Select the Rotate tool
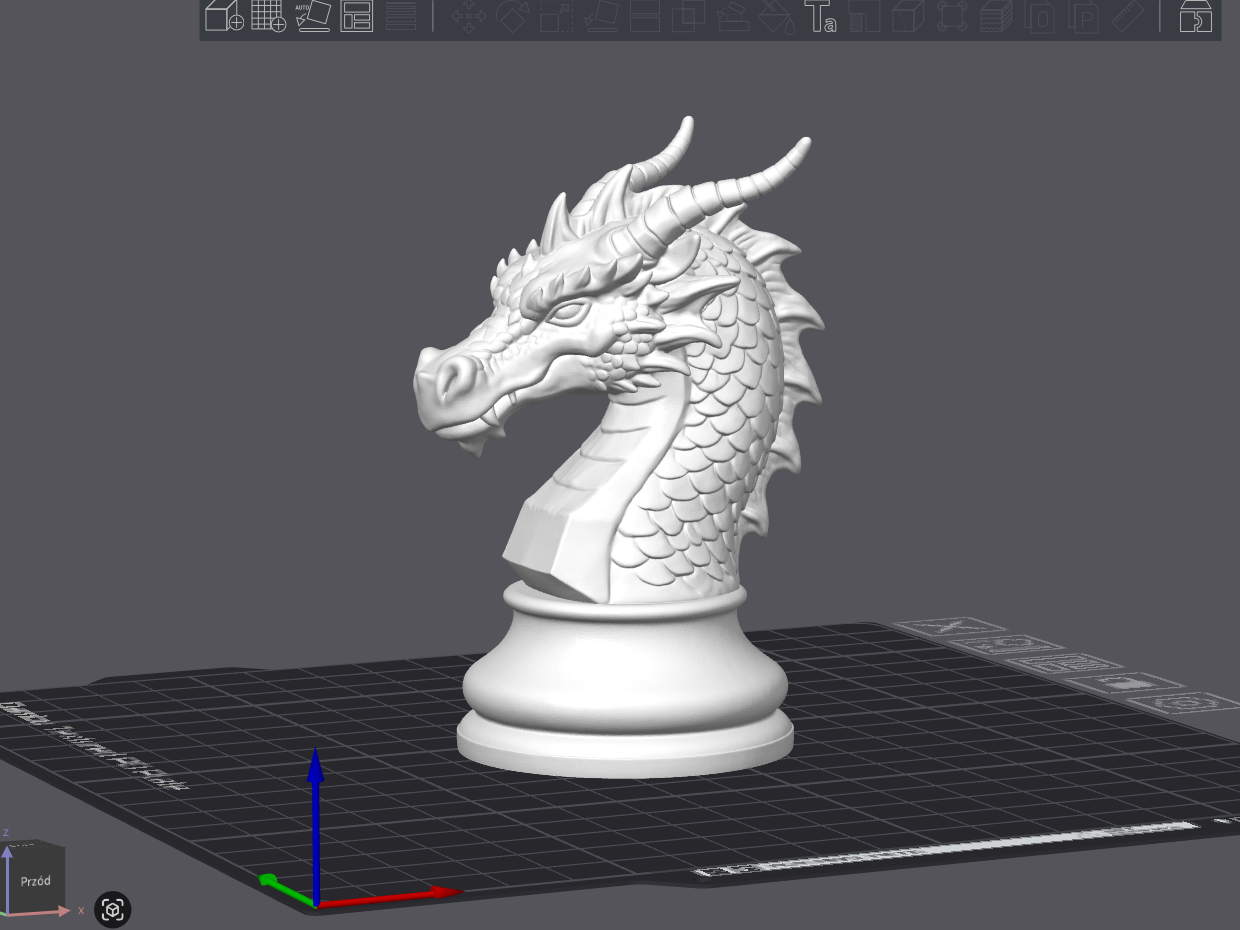This screenshot has height=930, width=1240. point(512,17)
